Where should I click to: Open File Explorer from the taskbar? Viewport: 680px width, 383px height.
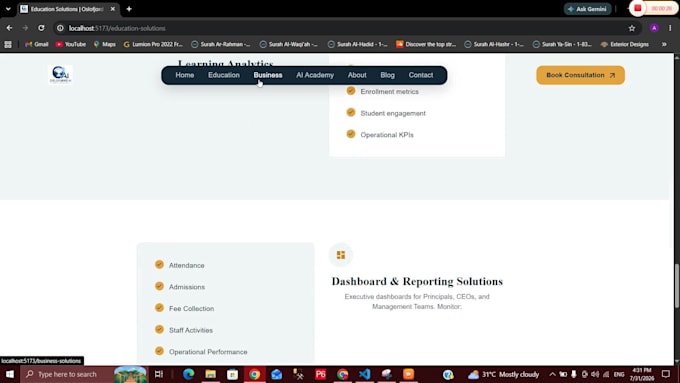pos(210,374)
